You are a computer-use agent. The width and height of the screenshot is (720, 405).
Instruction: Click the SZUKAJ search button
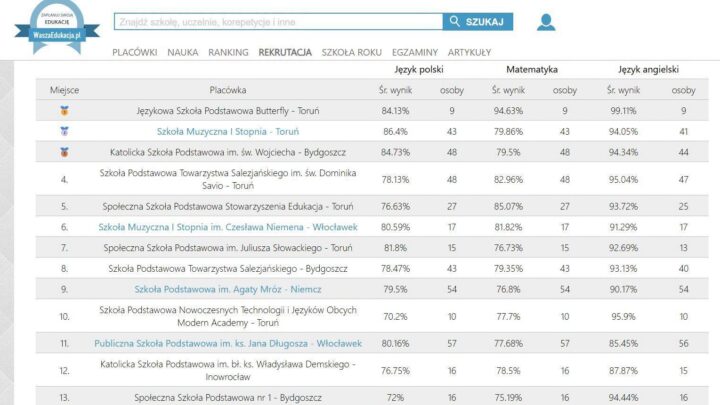(478, 22)
